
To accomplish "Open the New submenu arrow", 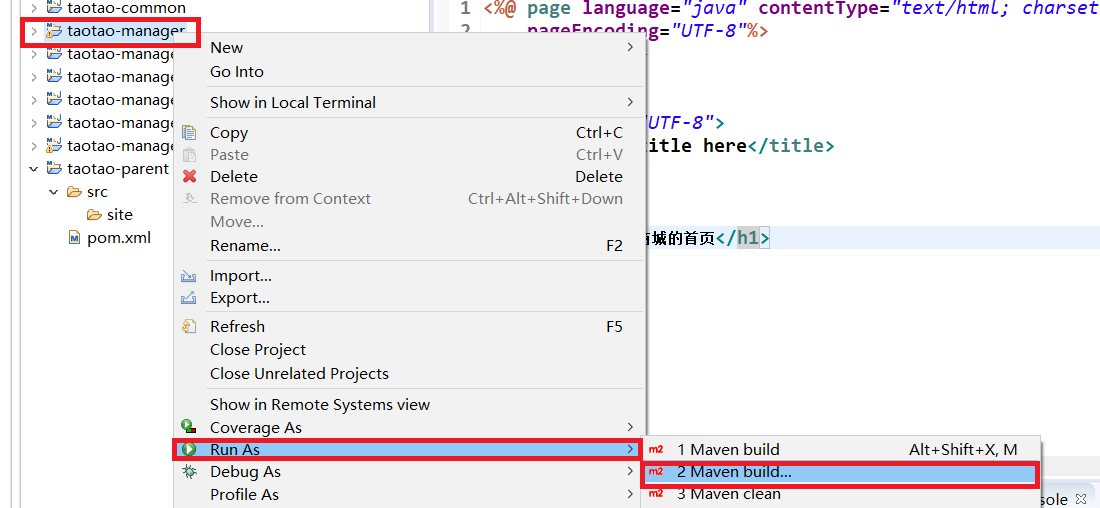I will (x=630, y=48).
